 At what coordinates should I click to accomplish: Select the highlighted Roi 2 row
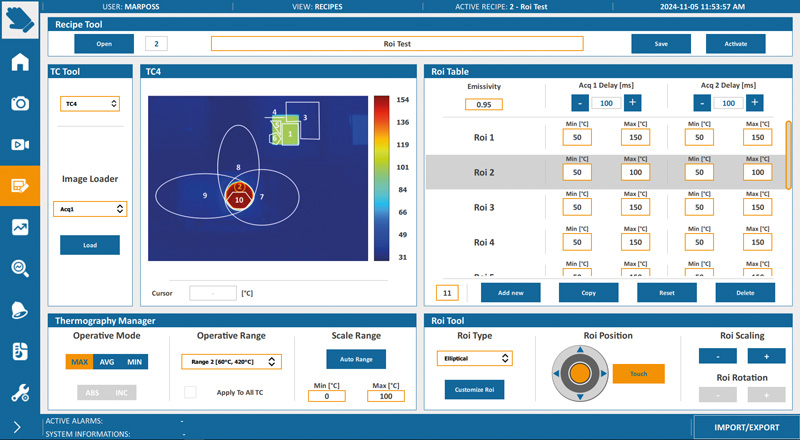(x=606, y=172)
